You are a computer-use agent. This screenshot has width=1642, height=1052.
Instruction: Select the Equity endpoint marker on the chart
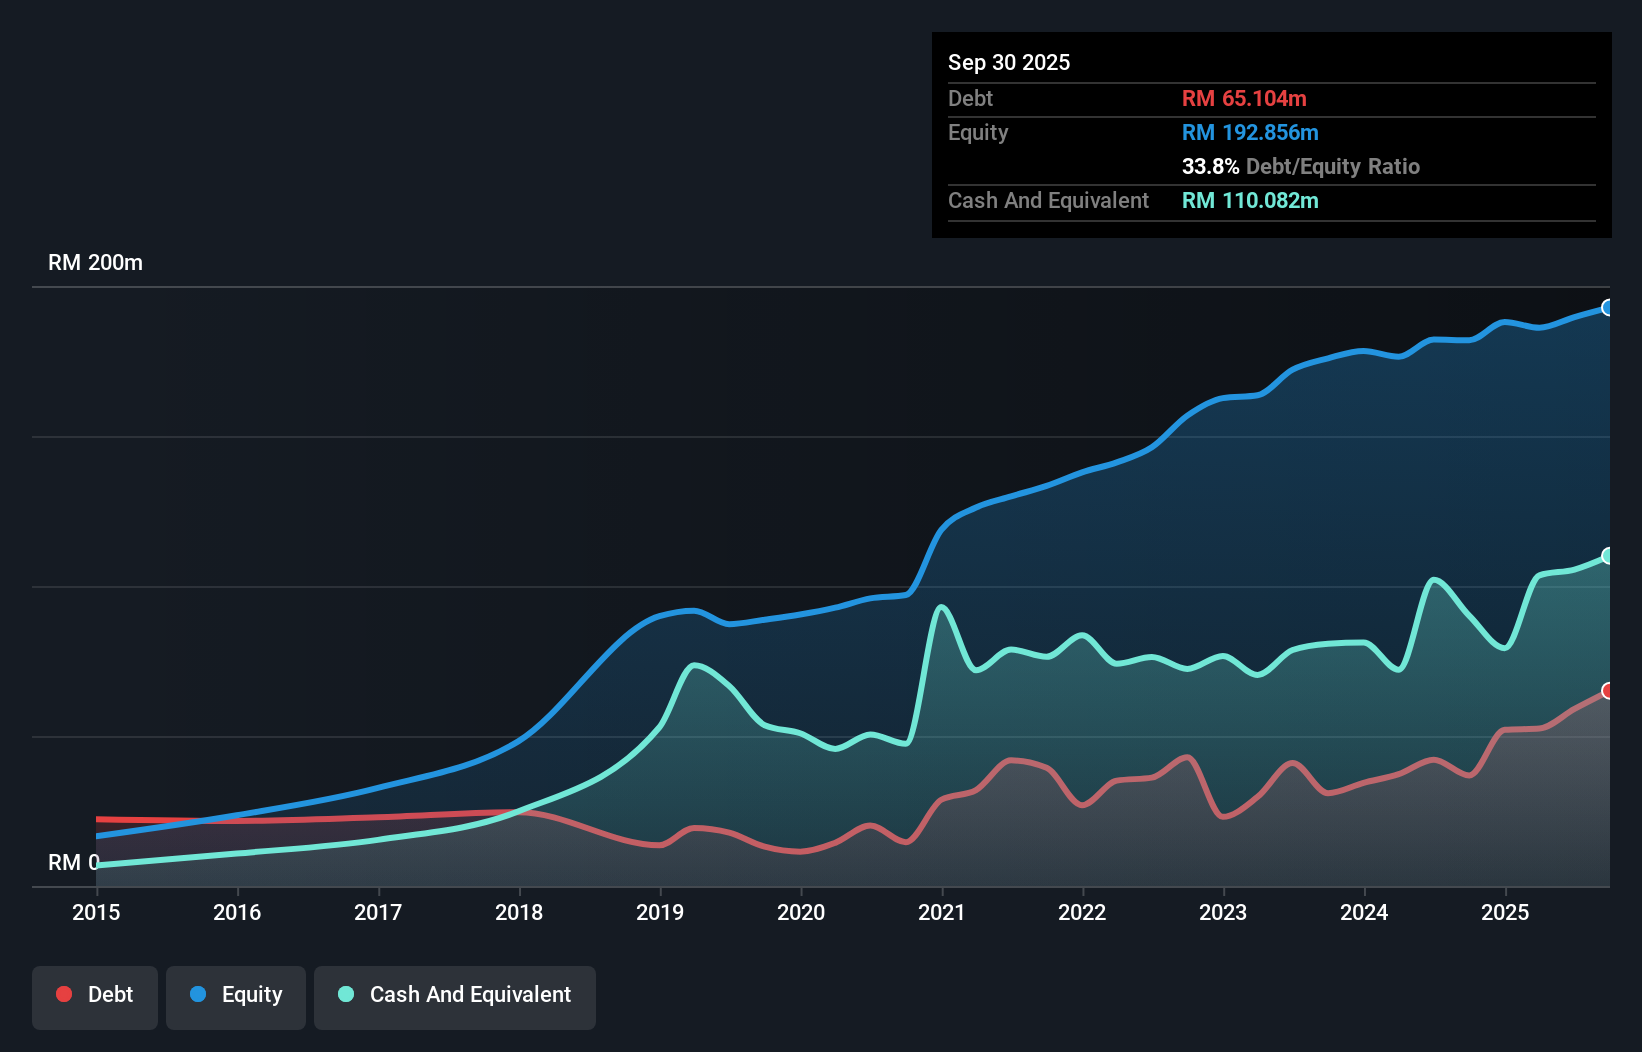click(1607, 309)
